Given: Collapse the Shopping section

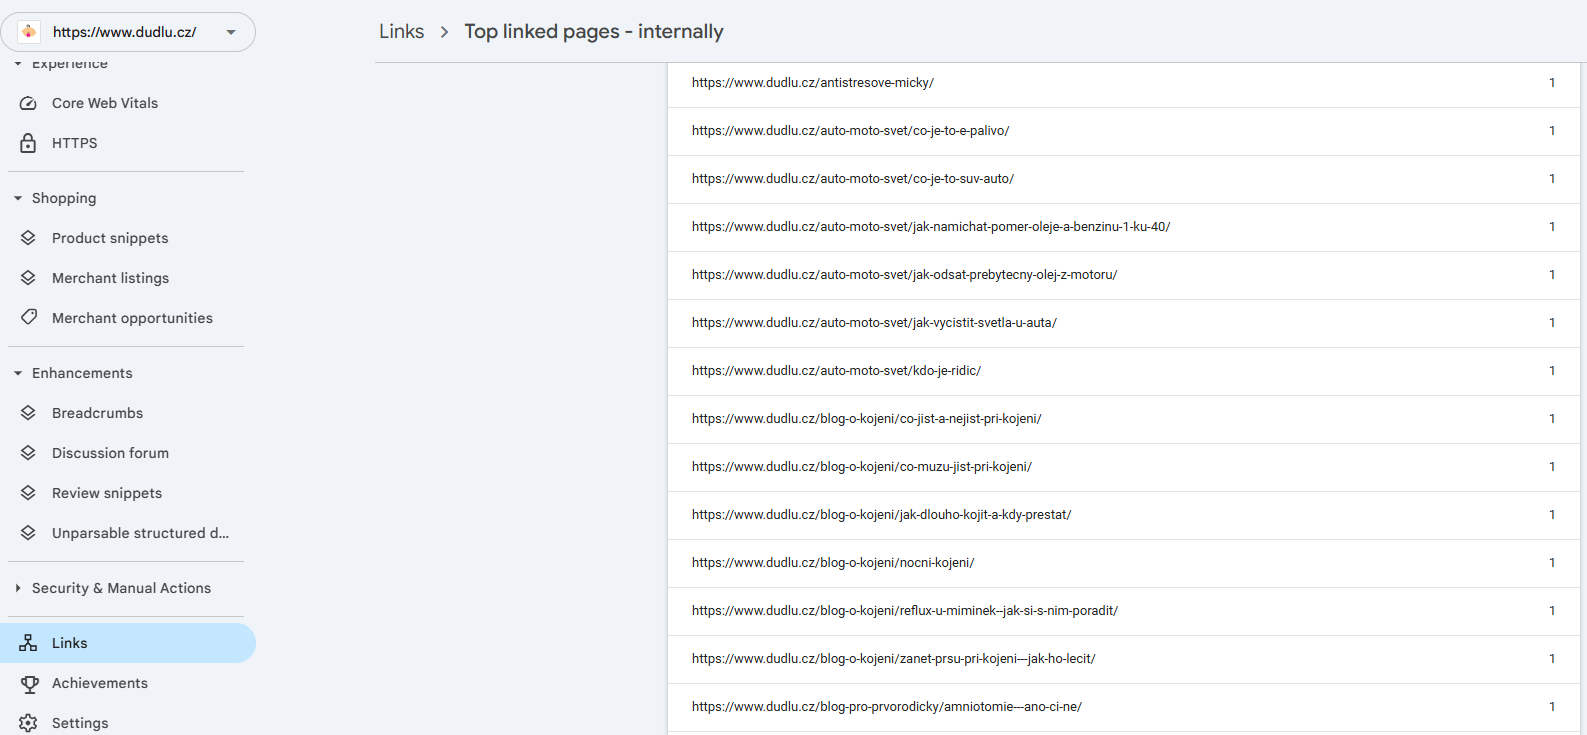Looking at the screenshot, I should (x=18, y=198).
